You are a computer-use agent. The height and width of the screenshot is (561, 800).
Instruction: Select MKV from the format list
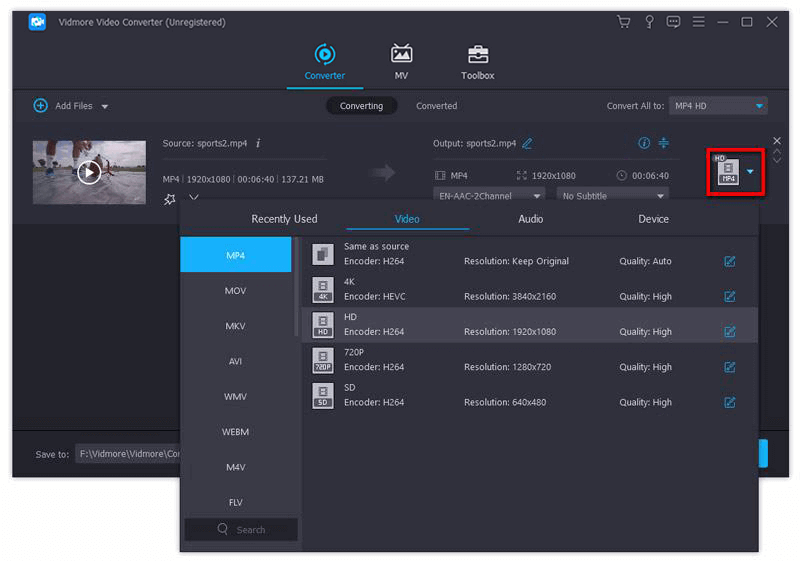(235, 326)
